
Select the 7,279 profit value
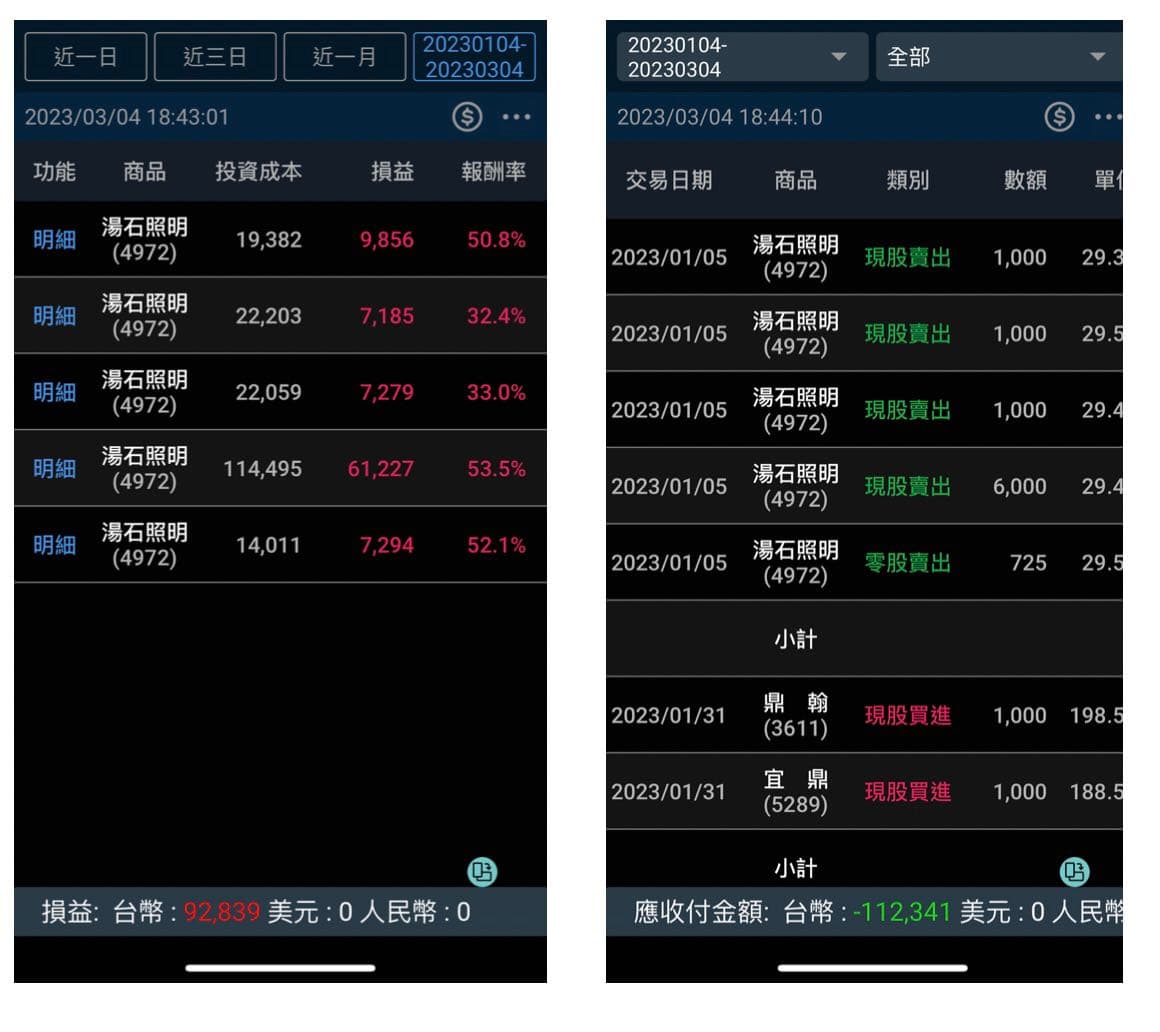pyautogui.click(x=387, y=392)
